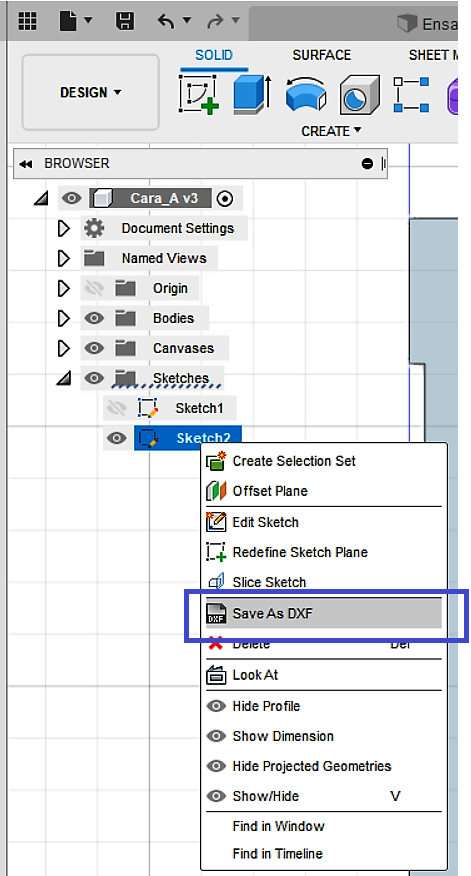Select Named Views in the browser
Screen dimensions: 471x876
[164, 258]
